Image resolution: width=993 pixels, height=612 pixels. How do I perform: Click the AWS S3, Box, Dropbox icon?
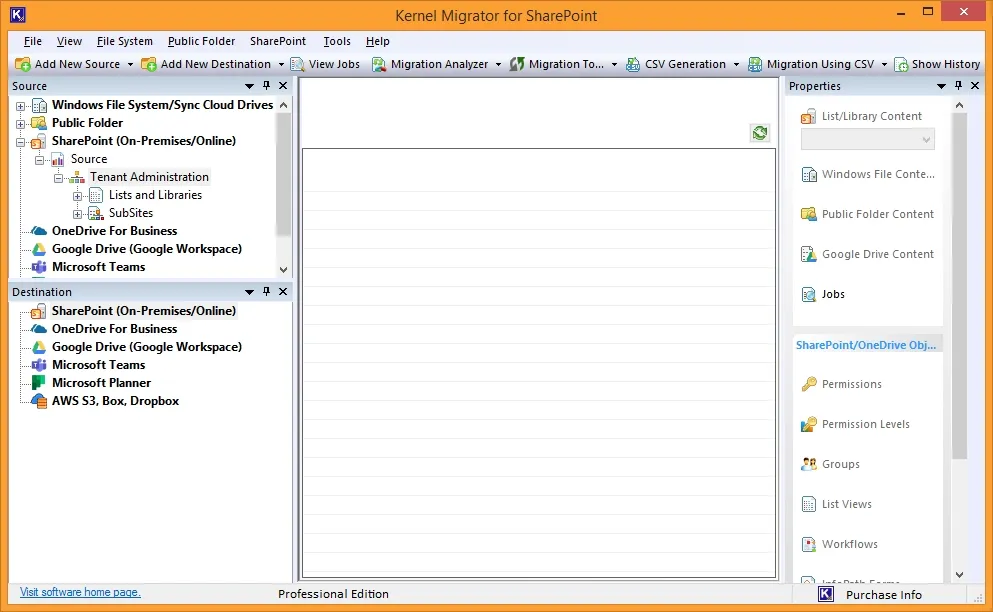(x=39, y=401)
